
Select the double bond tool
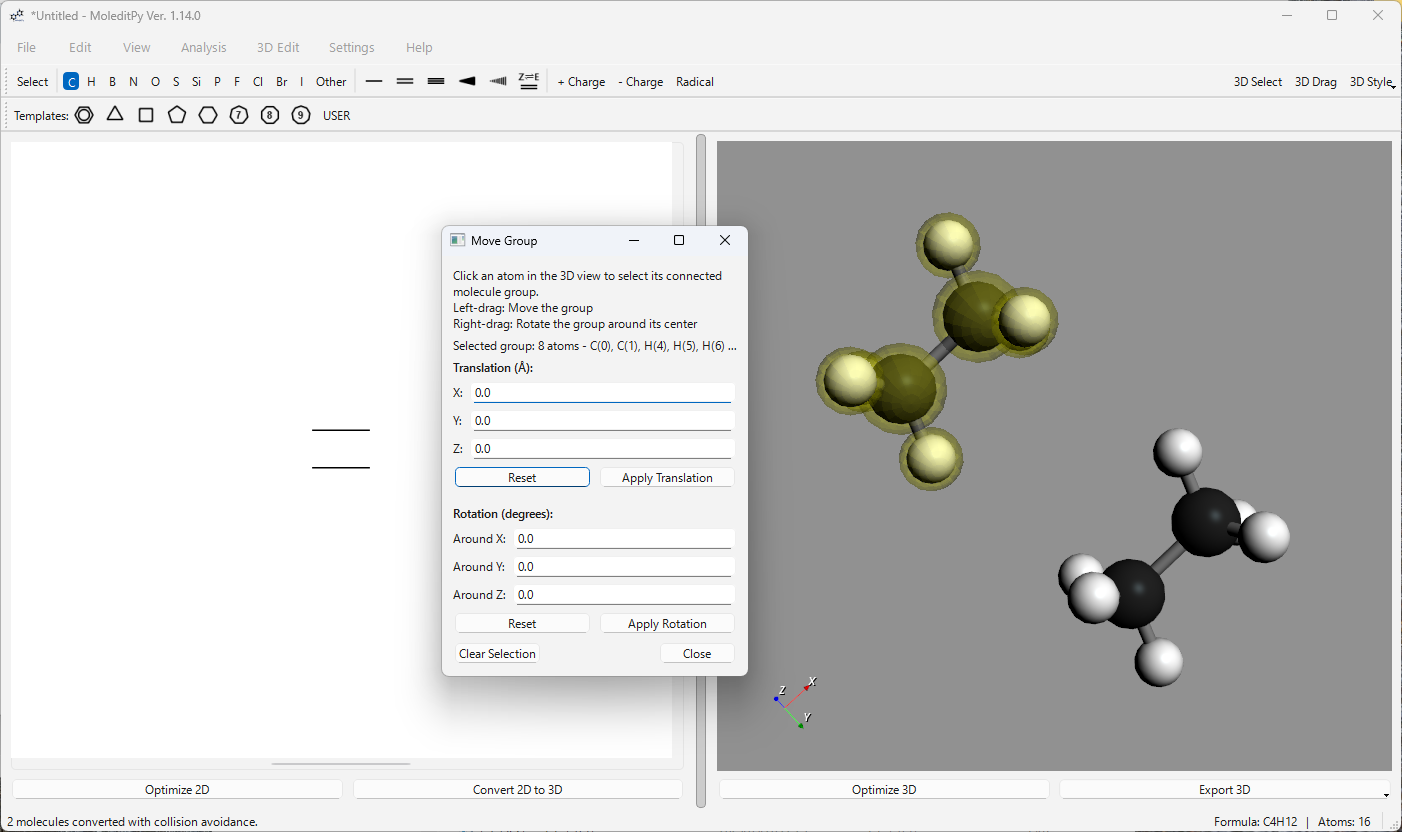tap(405, 82)
